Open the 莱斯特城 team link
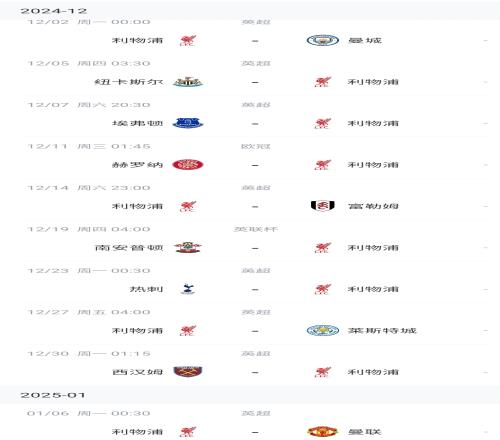Viewport: 500px width, 440px height. (x=382, y=331)
